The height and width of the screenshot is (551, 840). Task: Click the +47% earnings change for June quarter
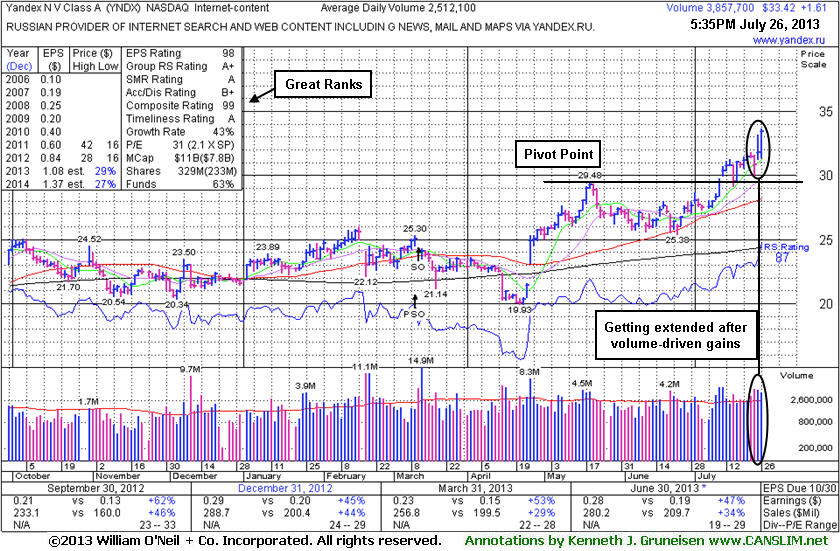tap(731, 501)
